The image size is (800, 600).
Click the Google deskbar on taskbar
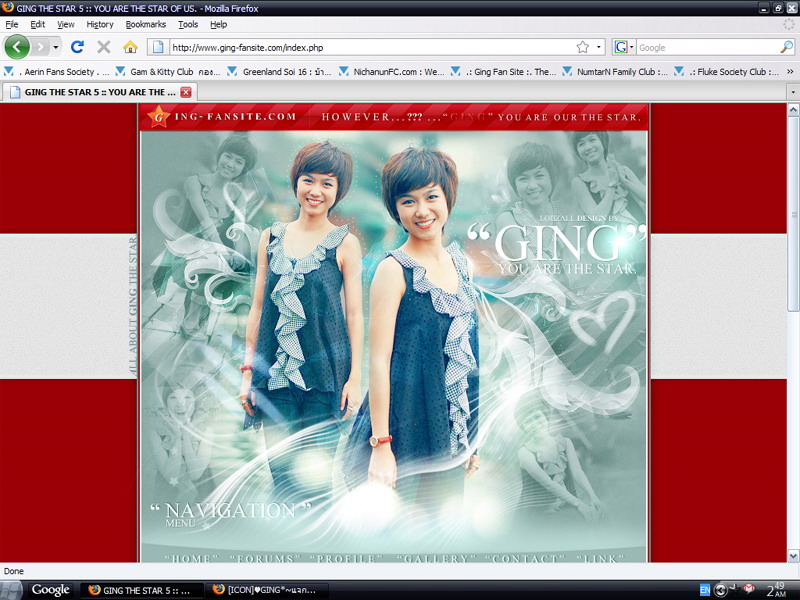point(51,590)
